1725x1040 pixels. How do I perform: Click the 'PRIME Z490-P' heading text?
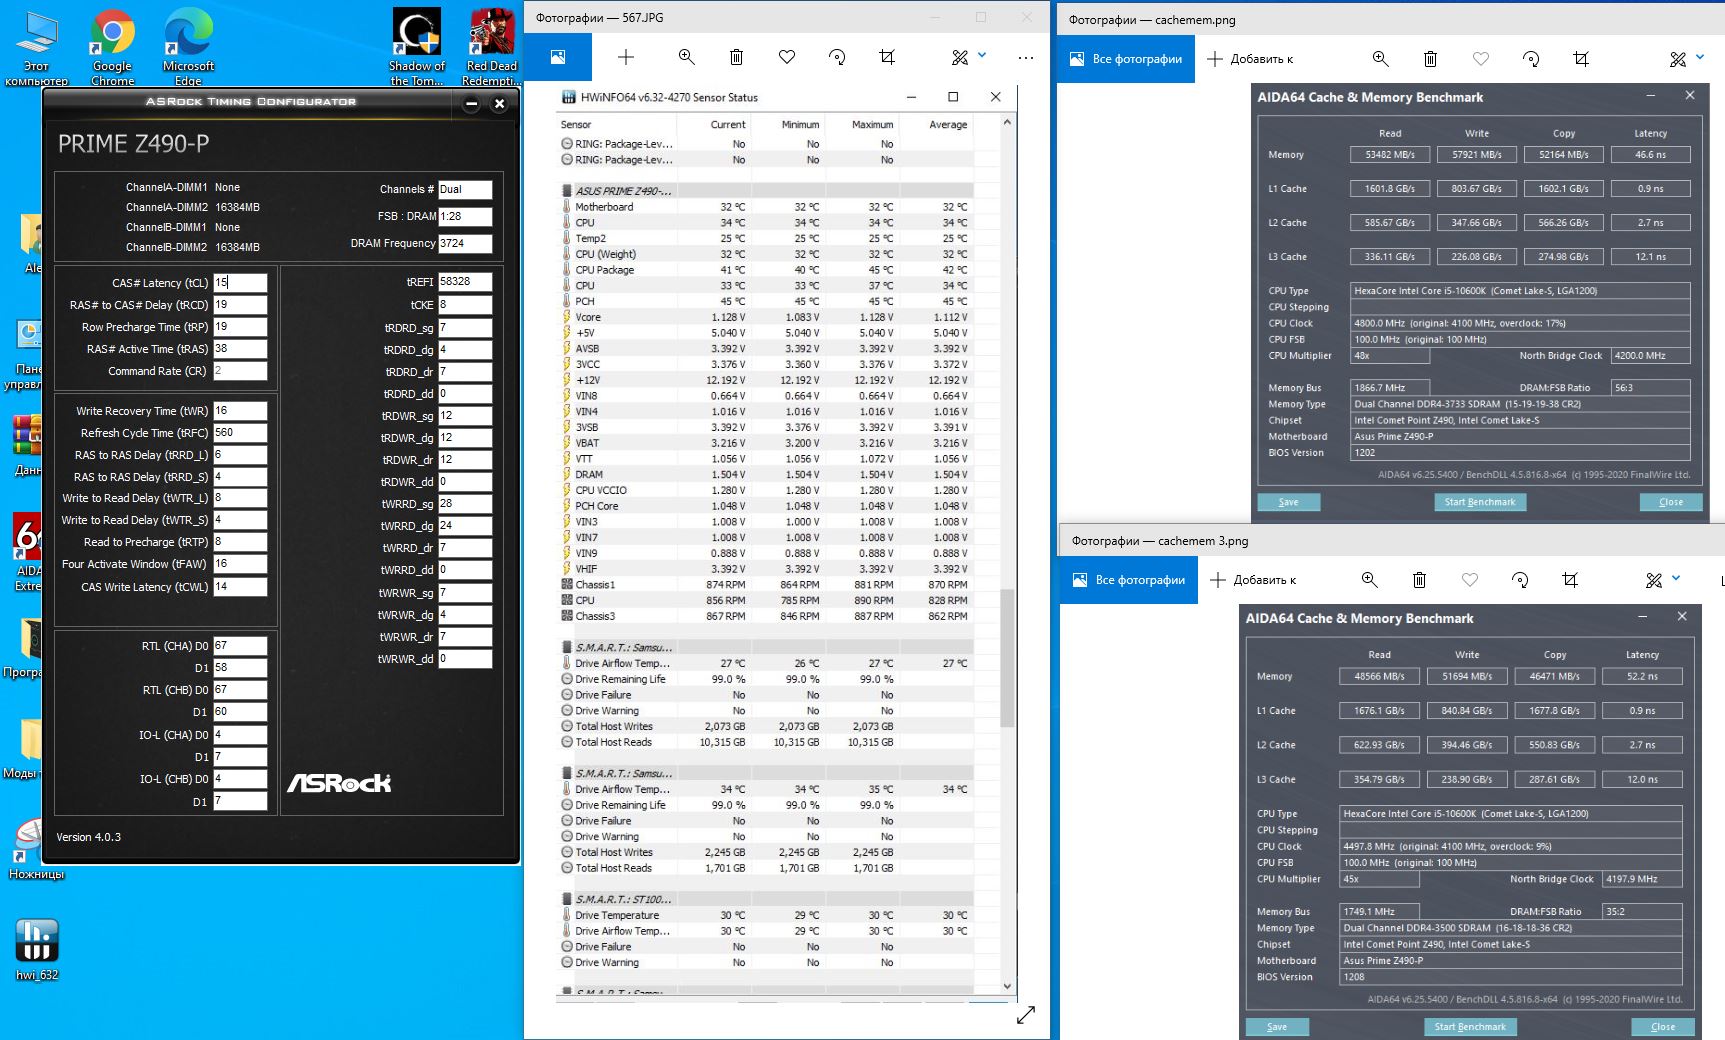(x=134, y=144)
